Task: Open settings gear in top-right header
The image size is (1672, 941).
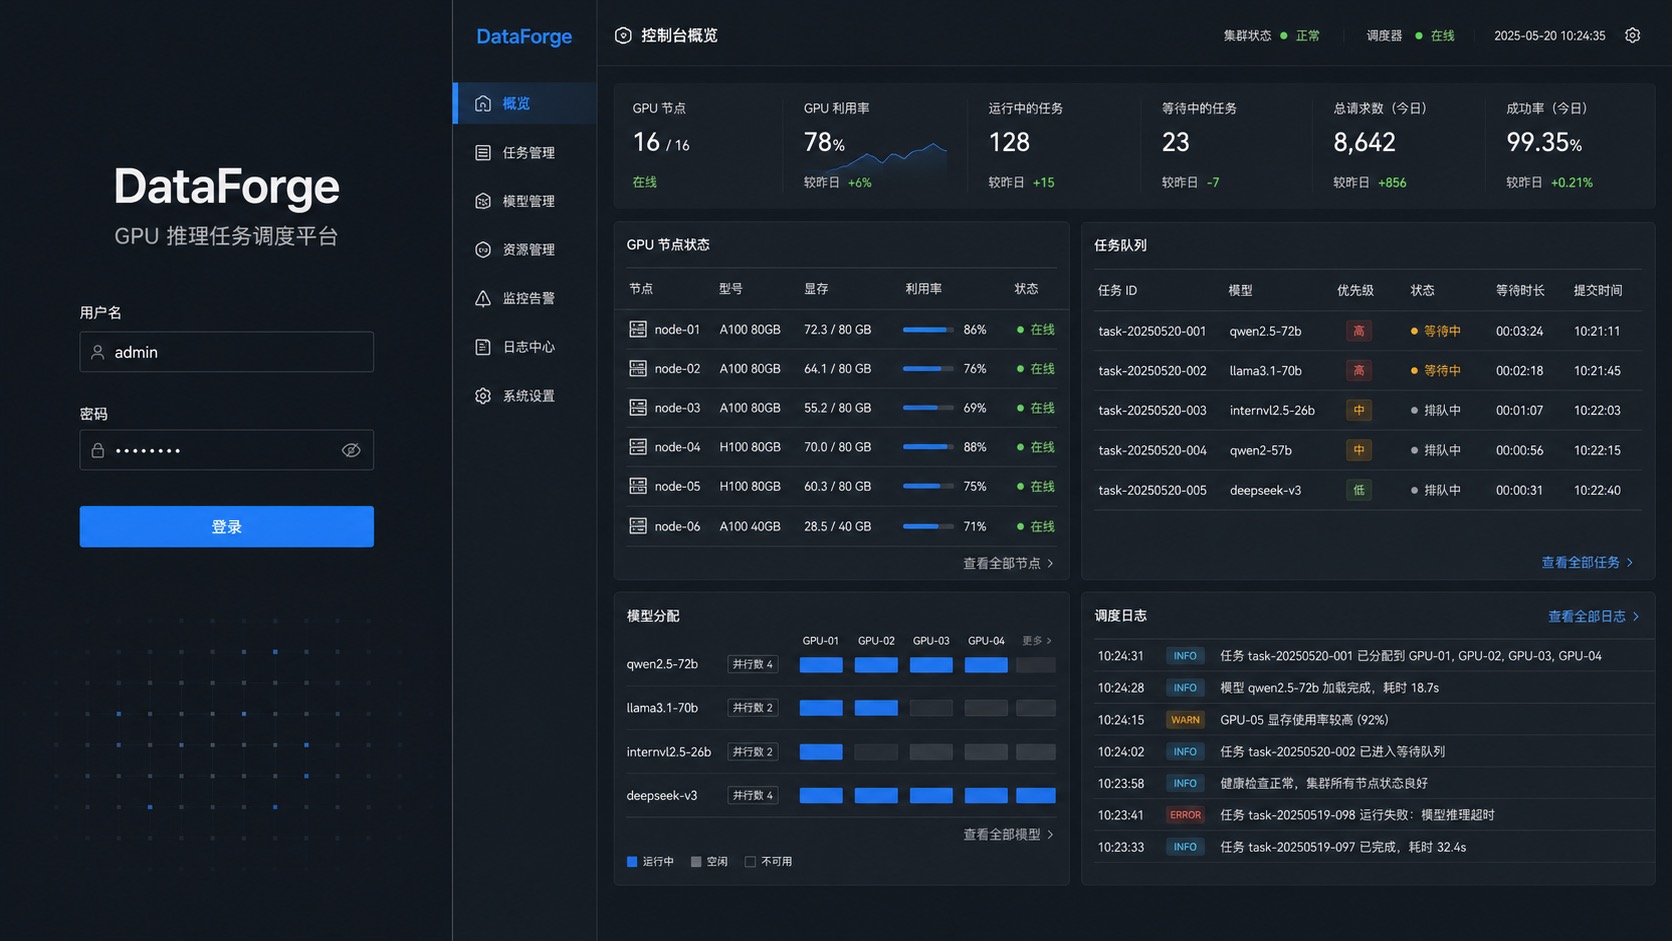Action: pyautogui.click(x=1632, y=35)
